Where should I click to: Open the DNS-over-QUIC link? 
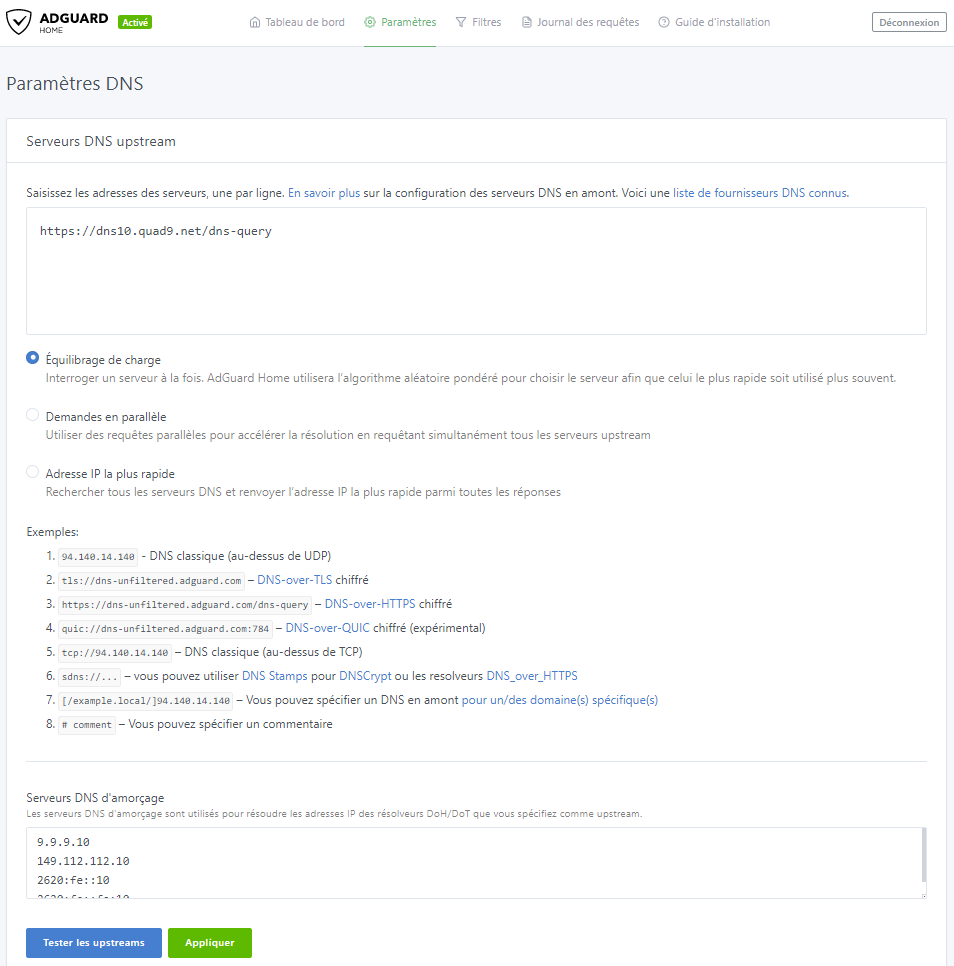tap(328, 628)
